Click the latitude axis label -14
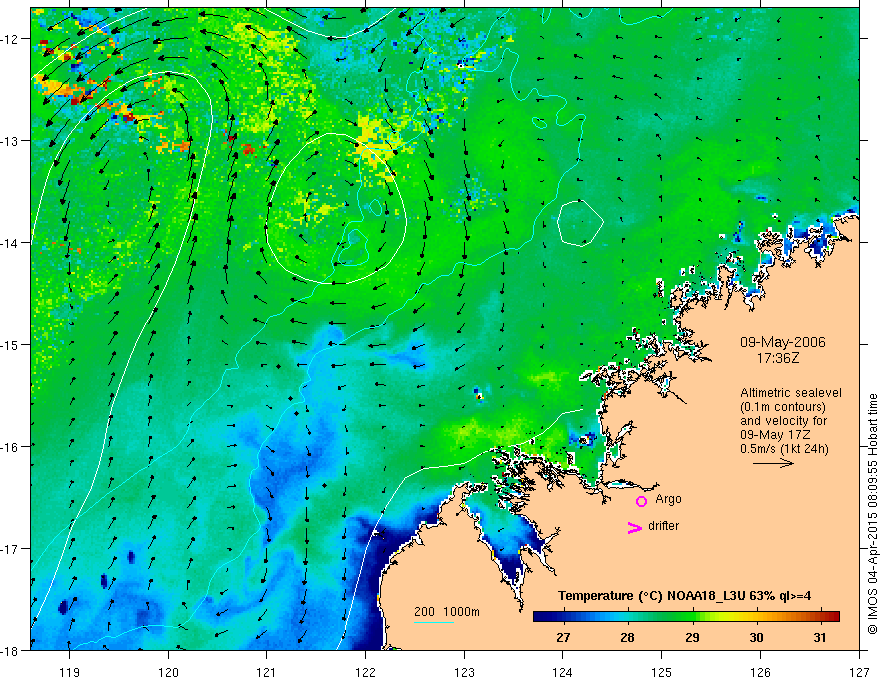 point(10,243)
